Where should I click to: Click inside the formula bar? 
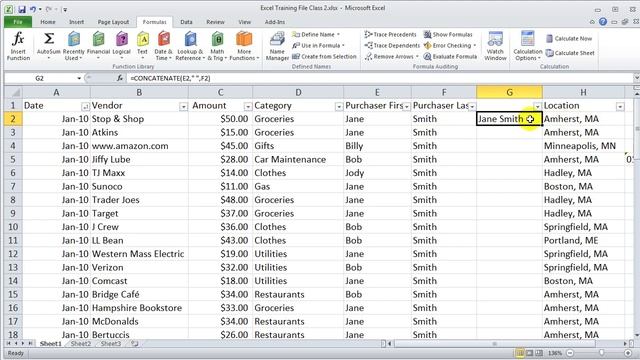pyautogui.click(x=380, y=78)
